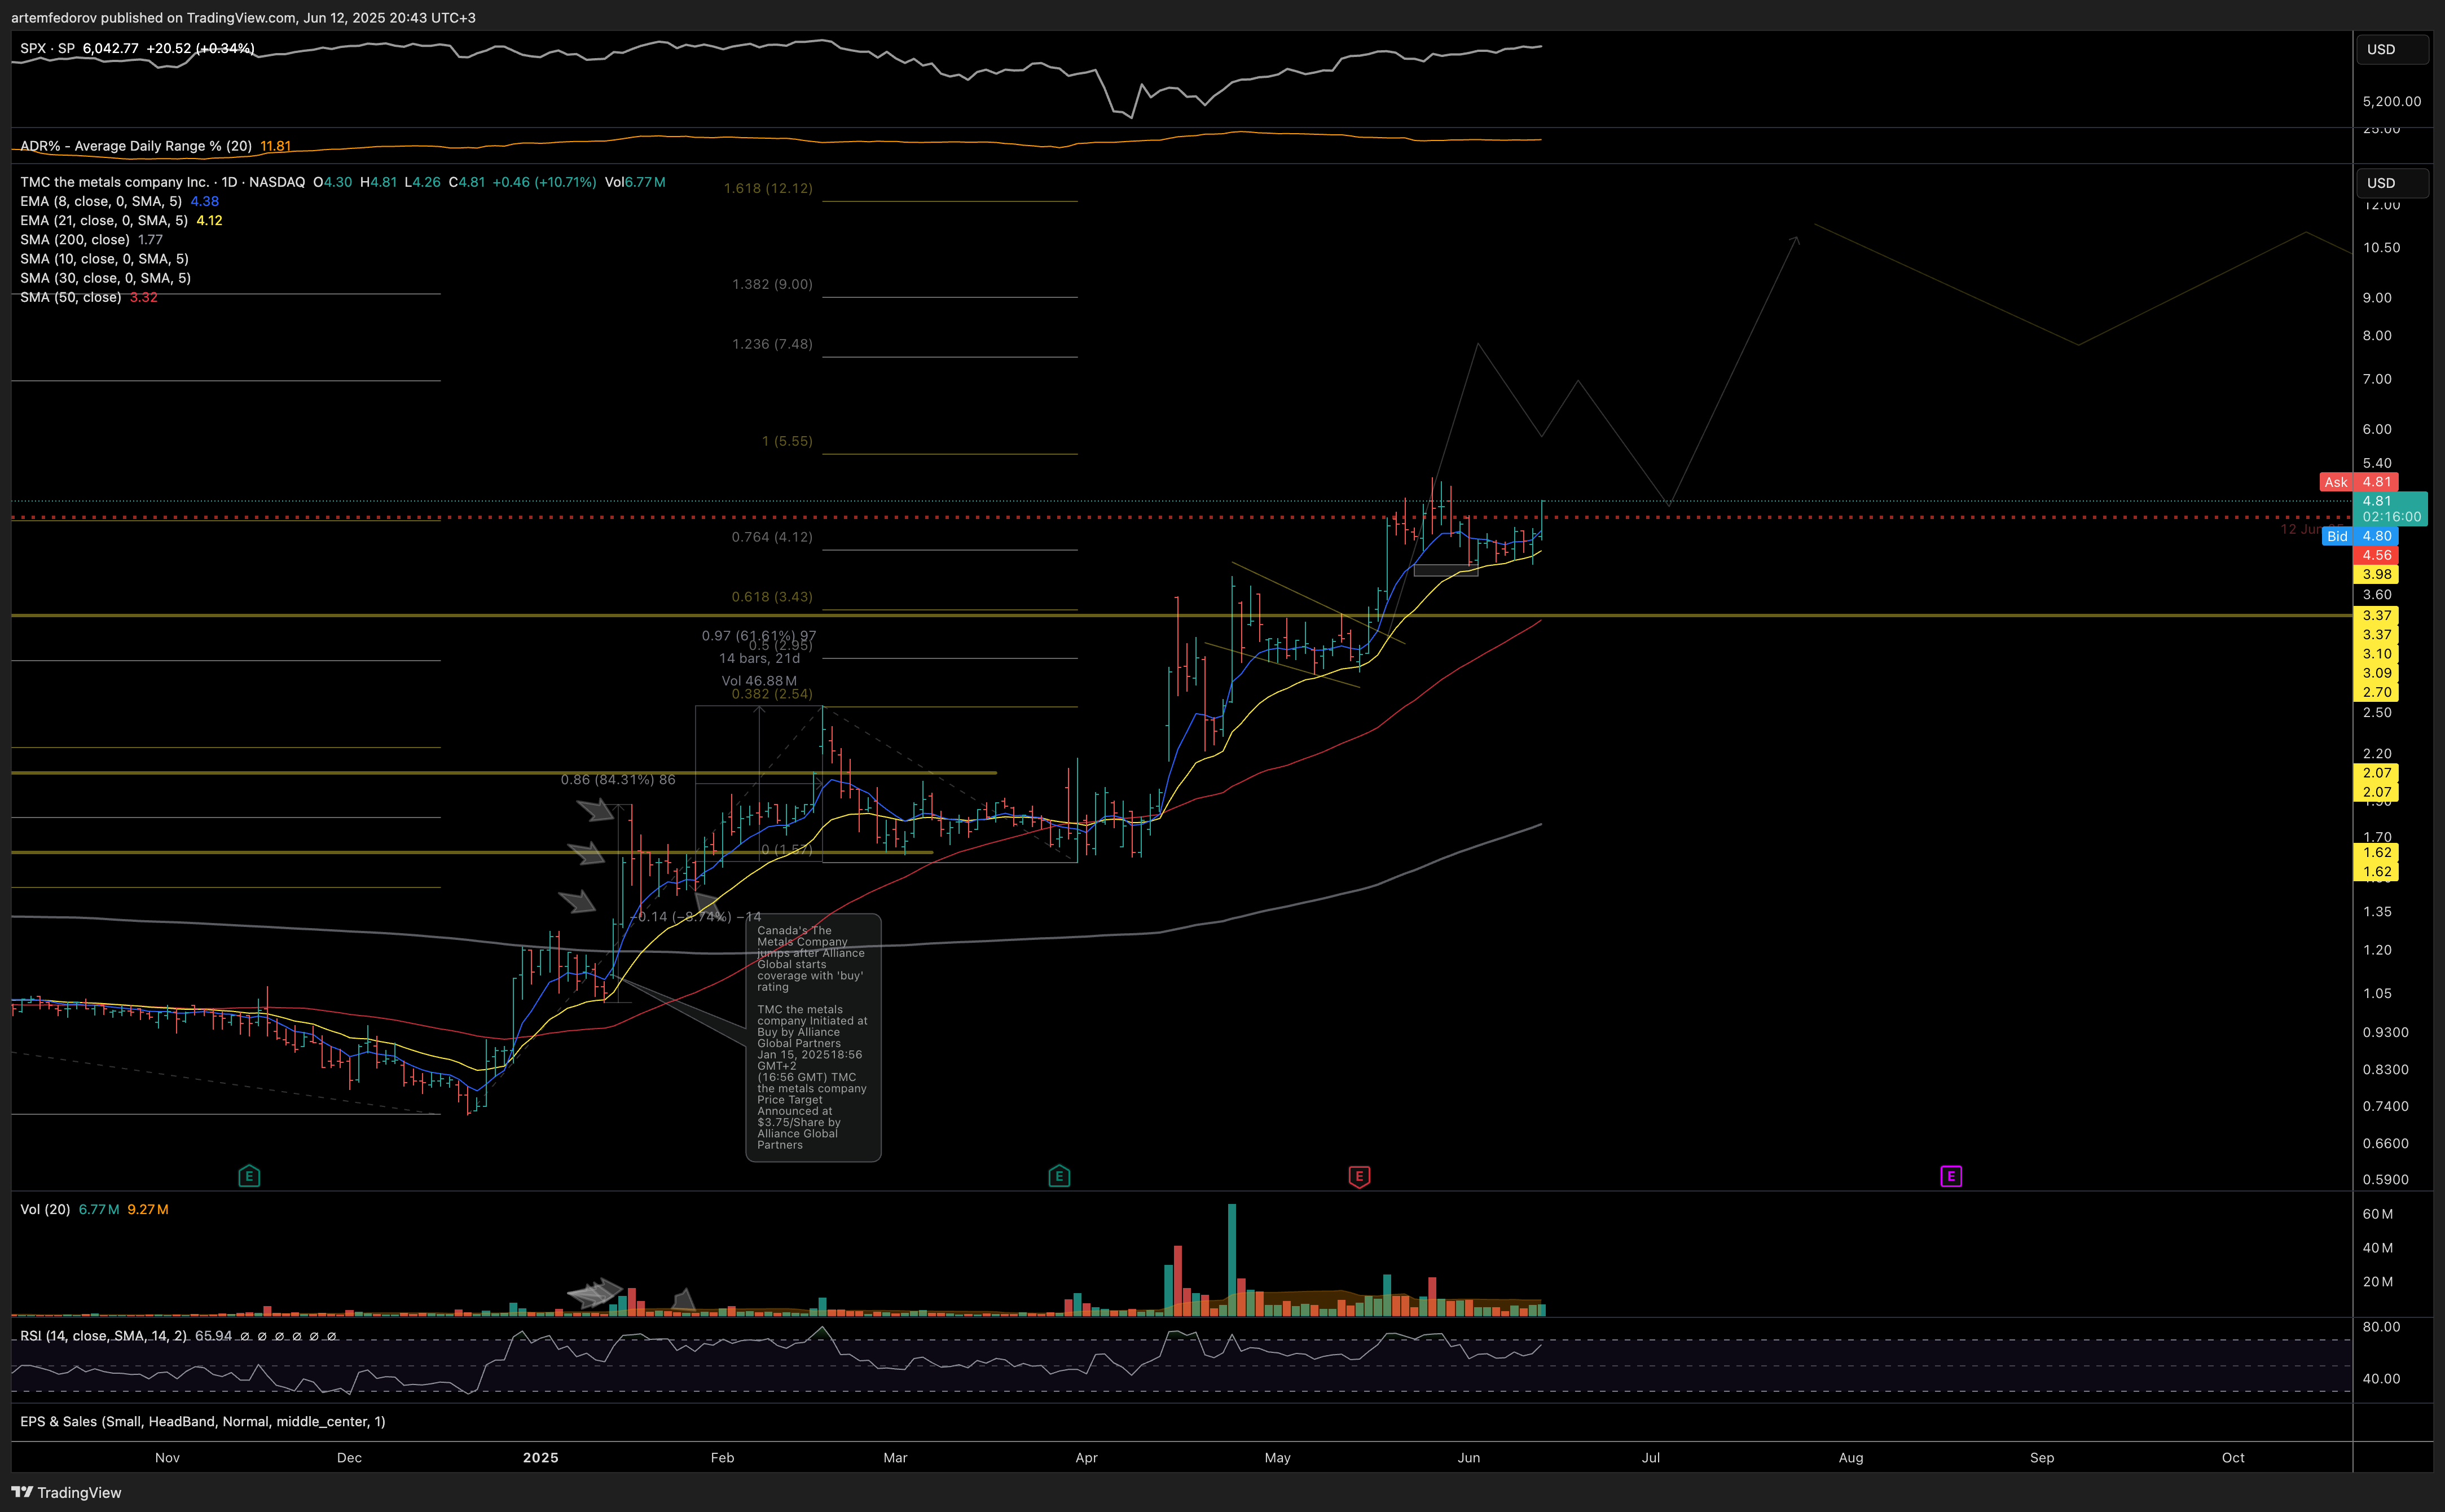Click the Vol 46.88 M measurement label
This screenshot has height=1512, width=2445.
point(759,681)
